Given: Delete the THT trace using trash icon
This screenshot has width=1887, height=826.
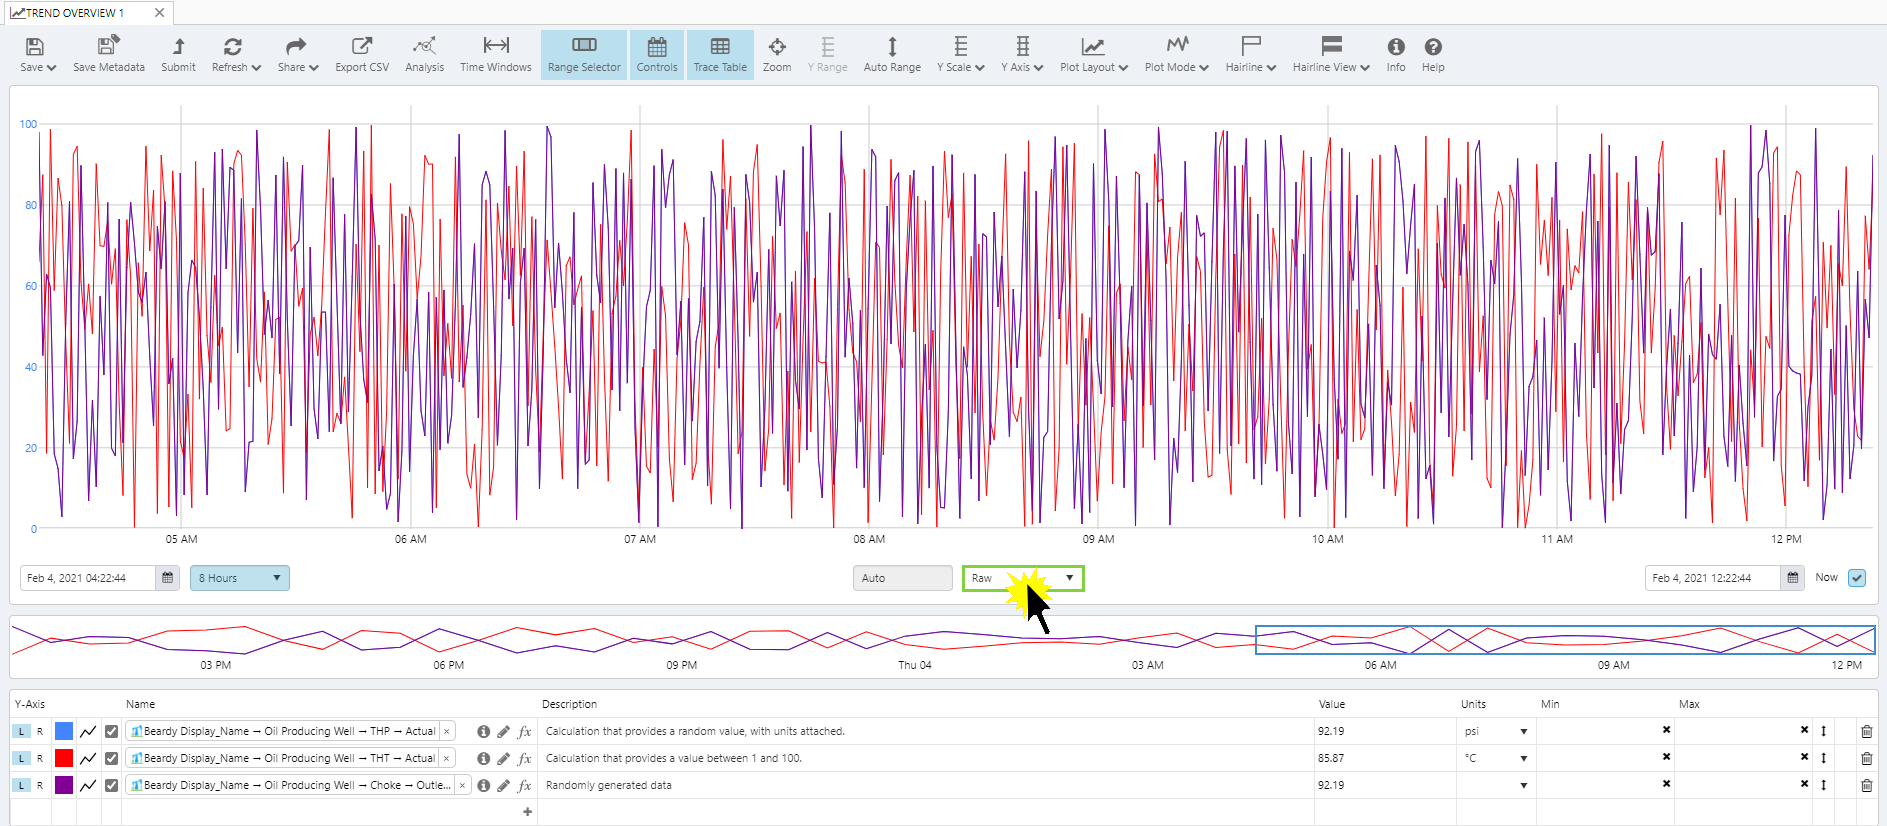Looking at the screenshot, I should click(1866, 758).
